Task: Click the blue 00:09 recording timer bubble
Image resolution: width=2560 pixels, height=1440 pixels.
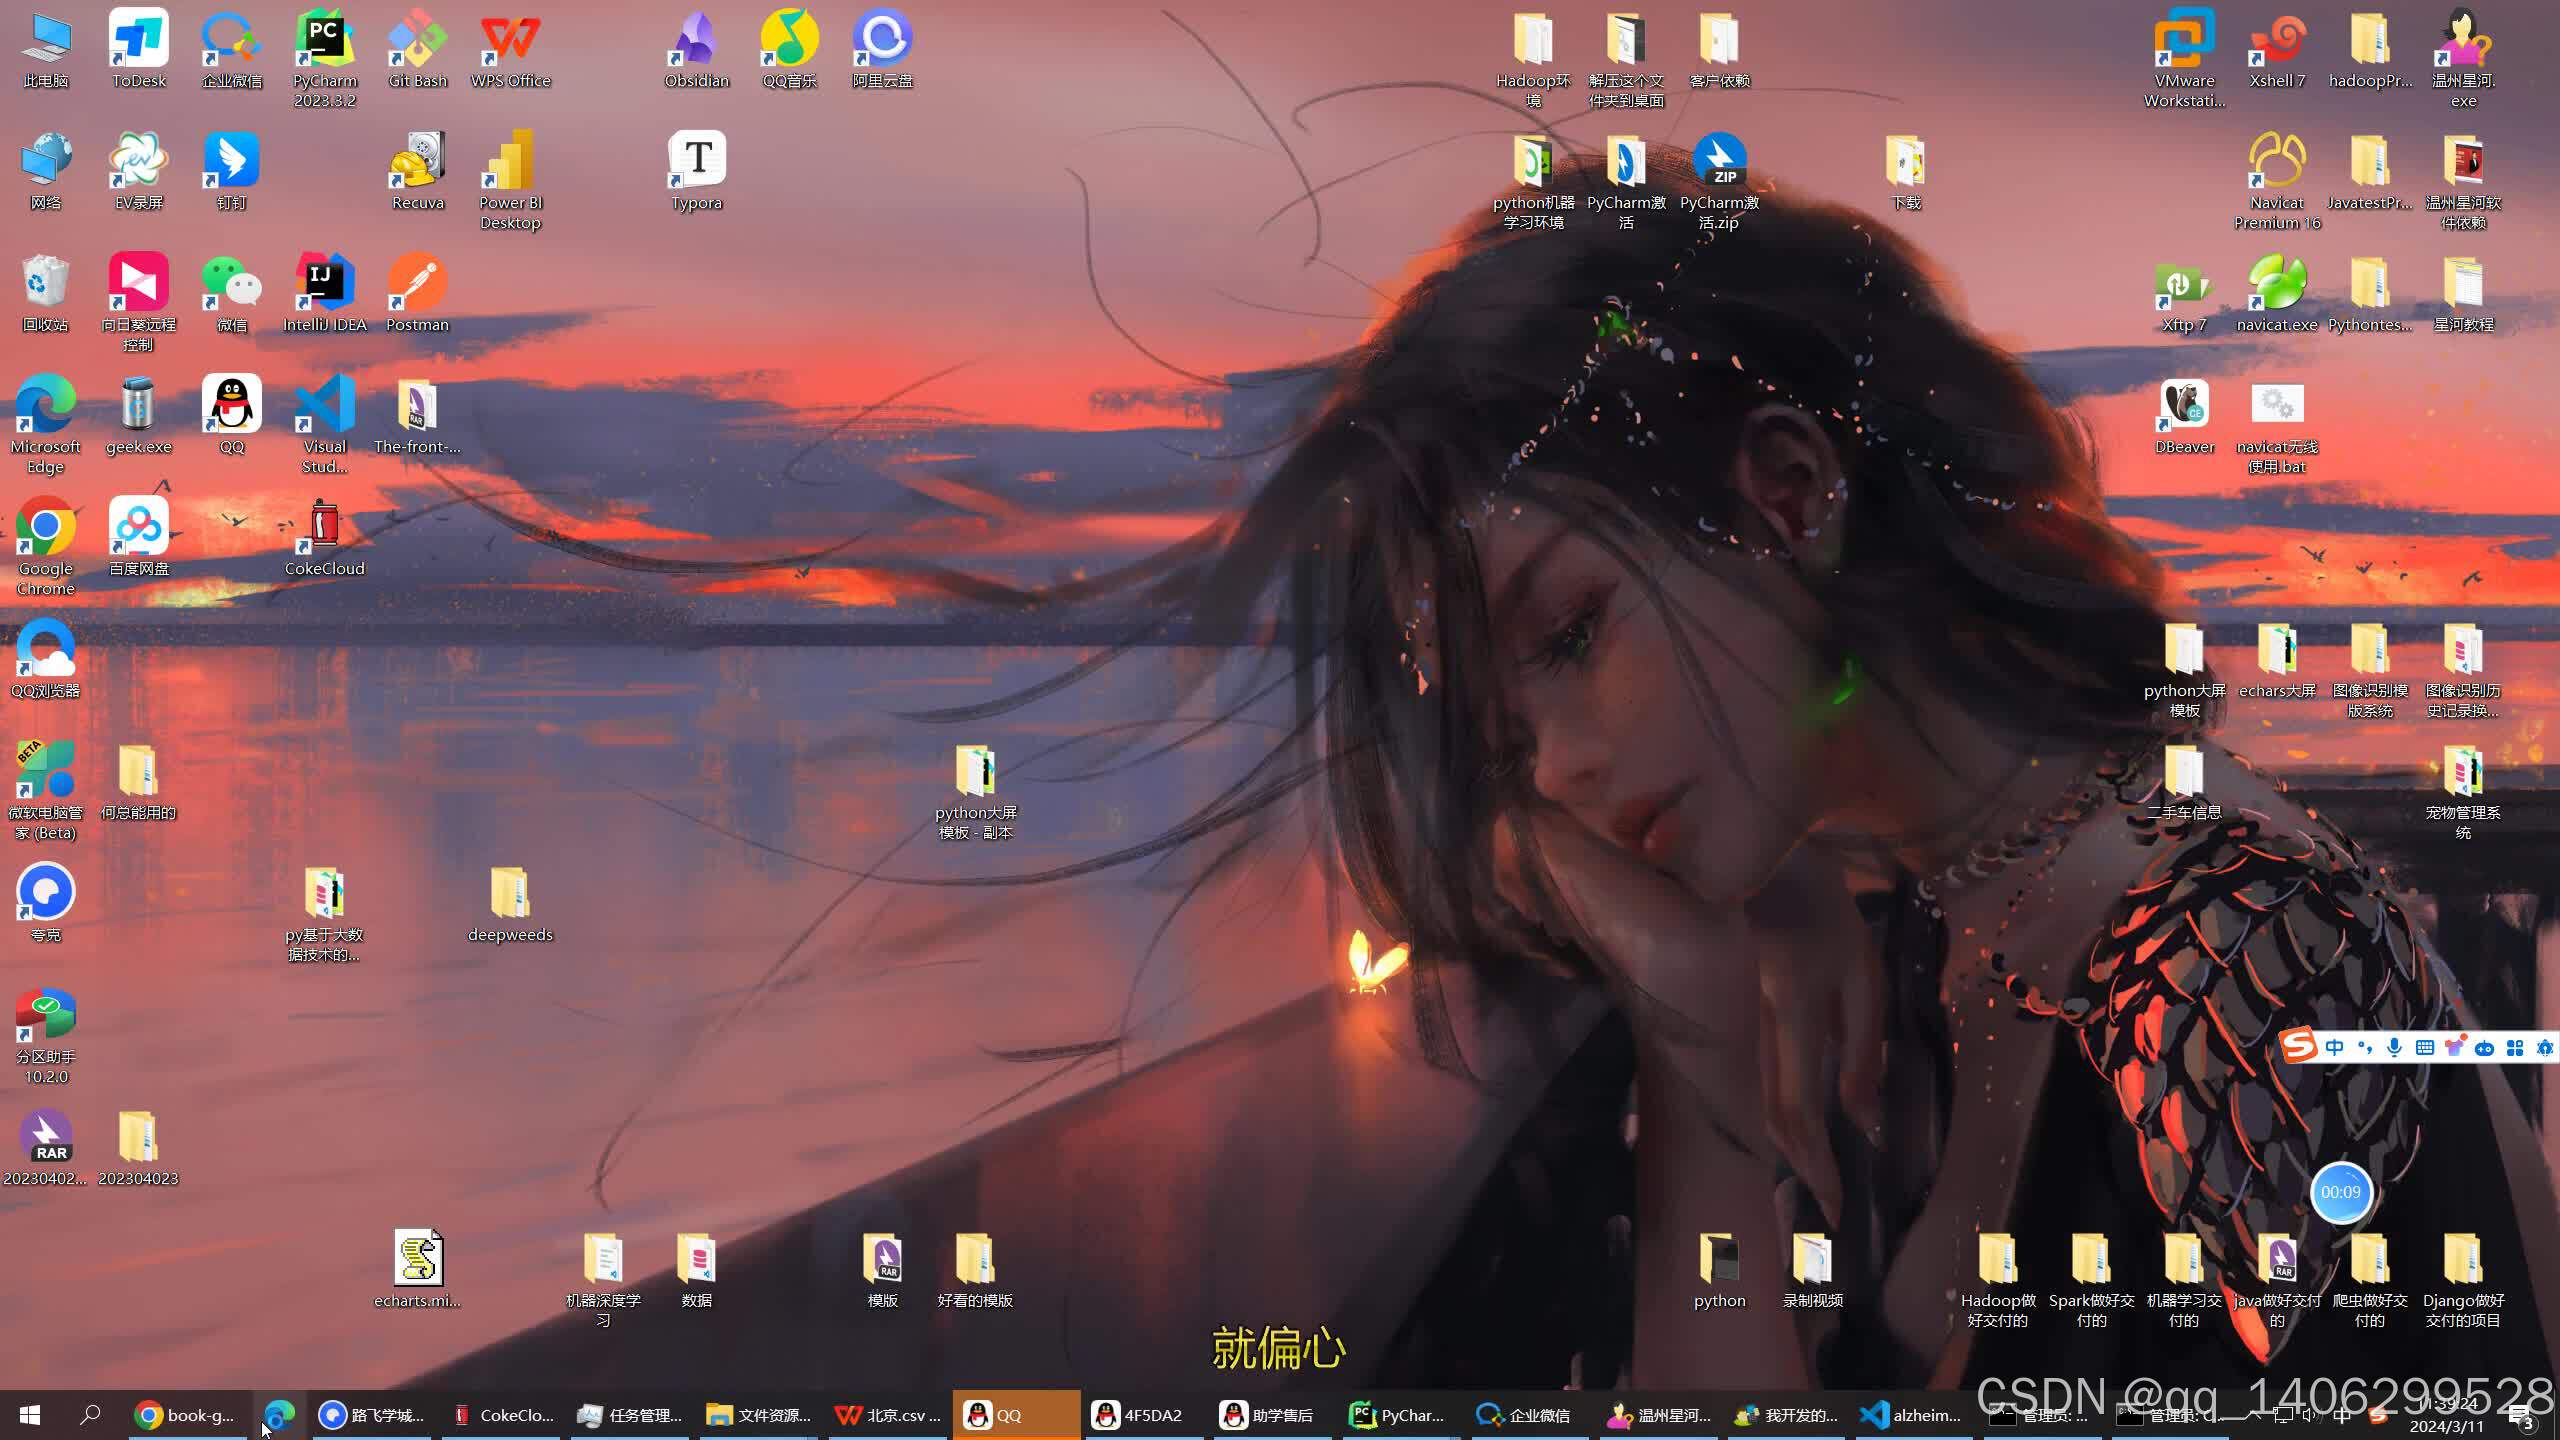Action: [2341, 1192]
